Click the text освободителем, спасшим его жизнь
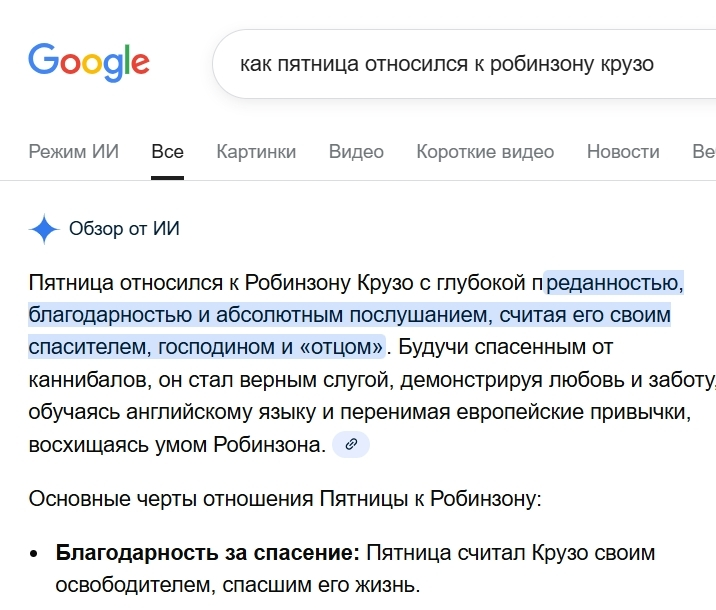Viewport: 716px width, 610px height. 237,585
